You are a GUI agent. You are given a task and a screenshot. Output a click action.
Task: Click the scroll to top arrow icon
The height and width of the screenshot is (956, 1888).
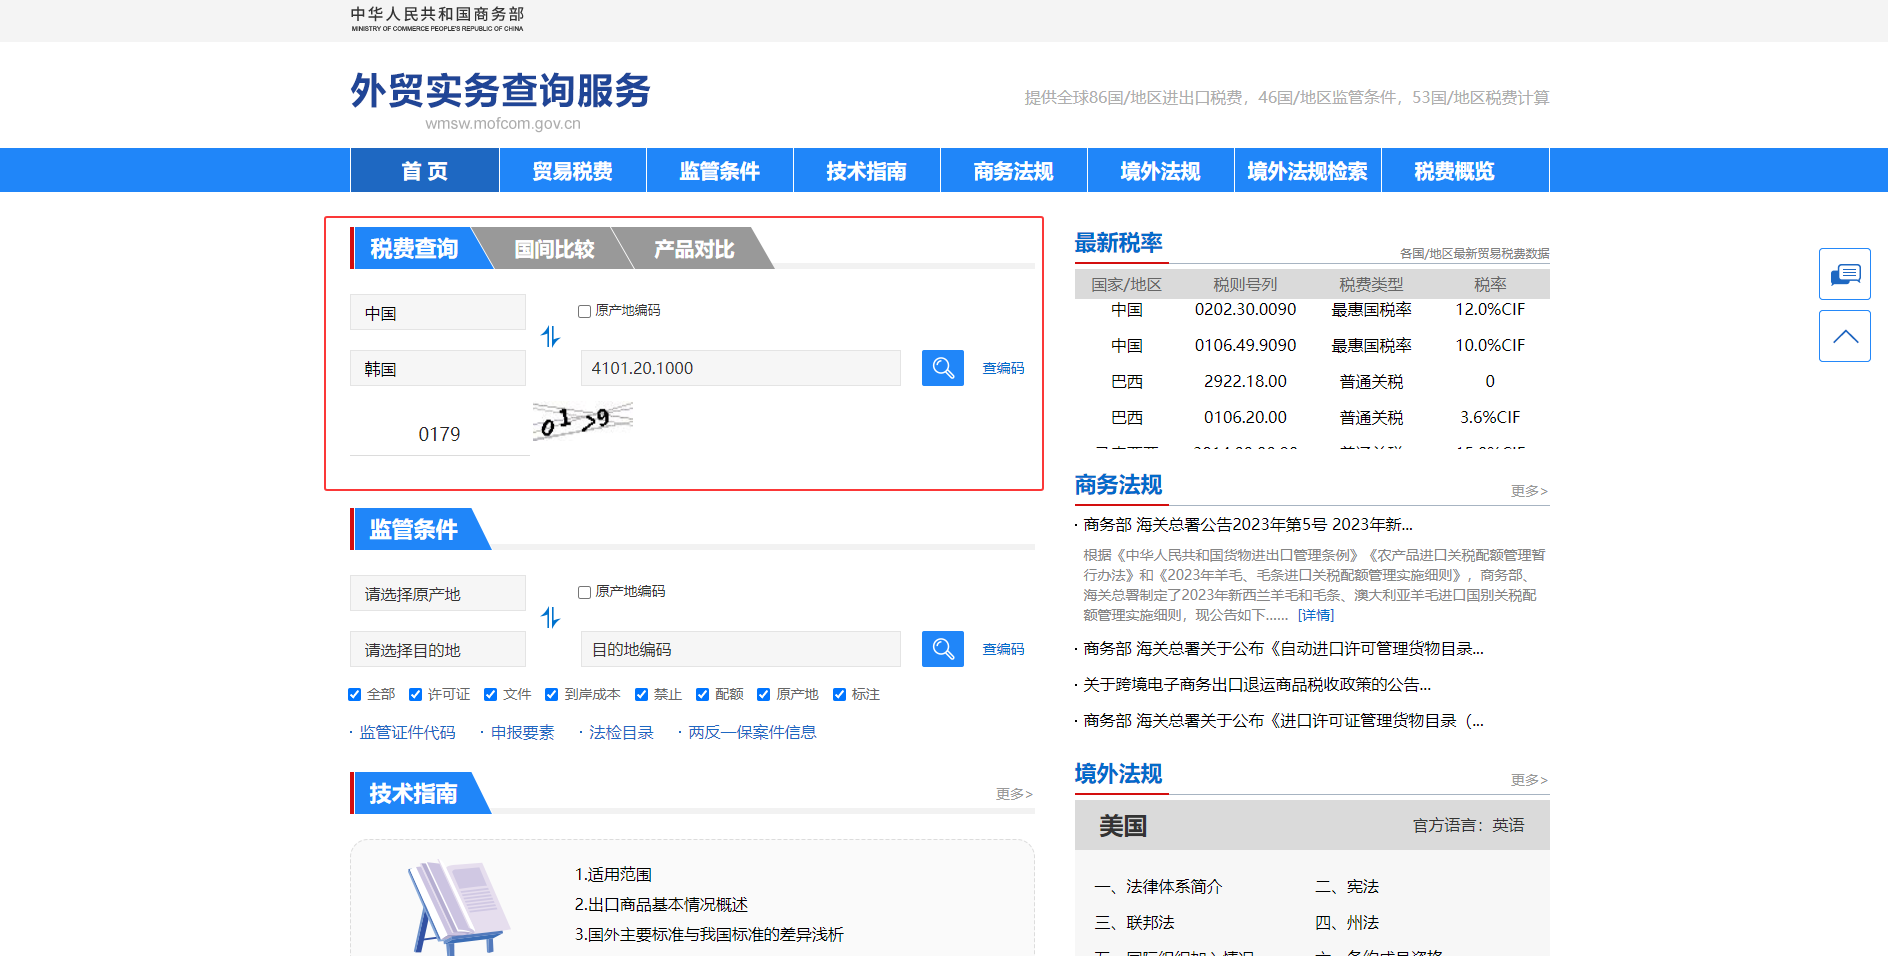[x=1844, y=336]
